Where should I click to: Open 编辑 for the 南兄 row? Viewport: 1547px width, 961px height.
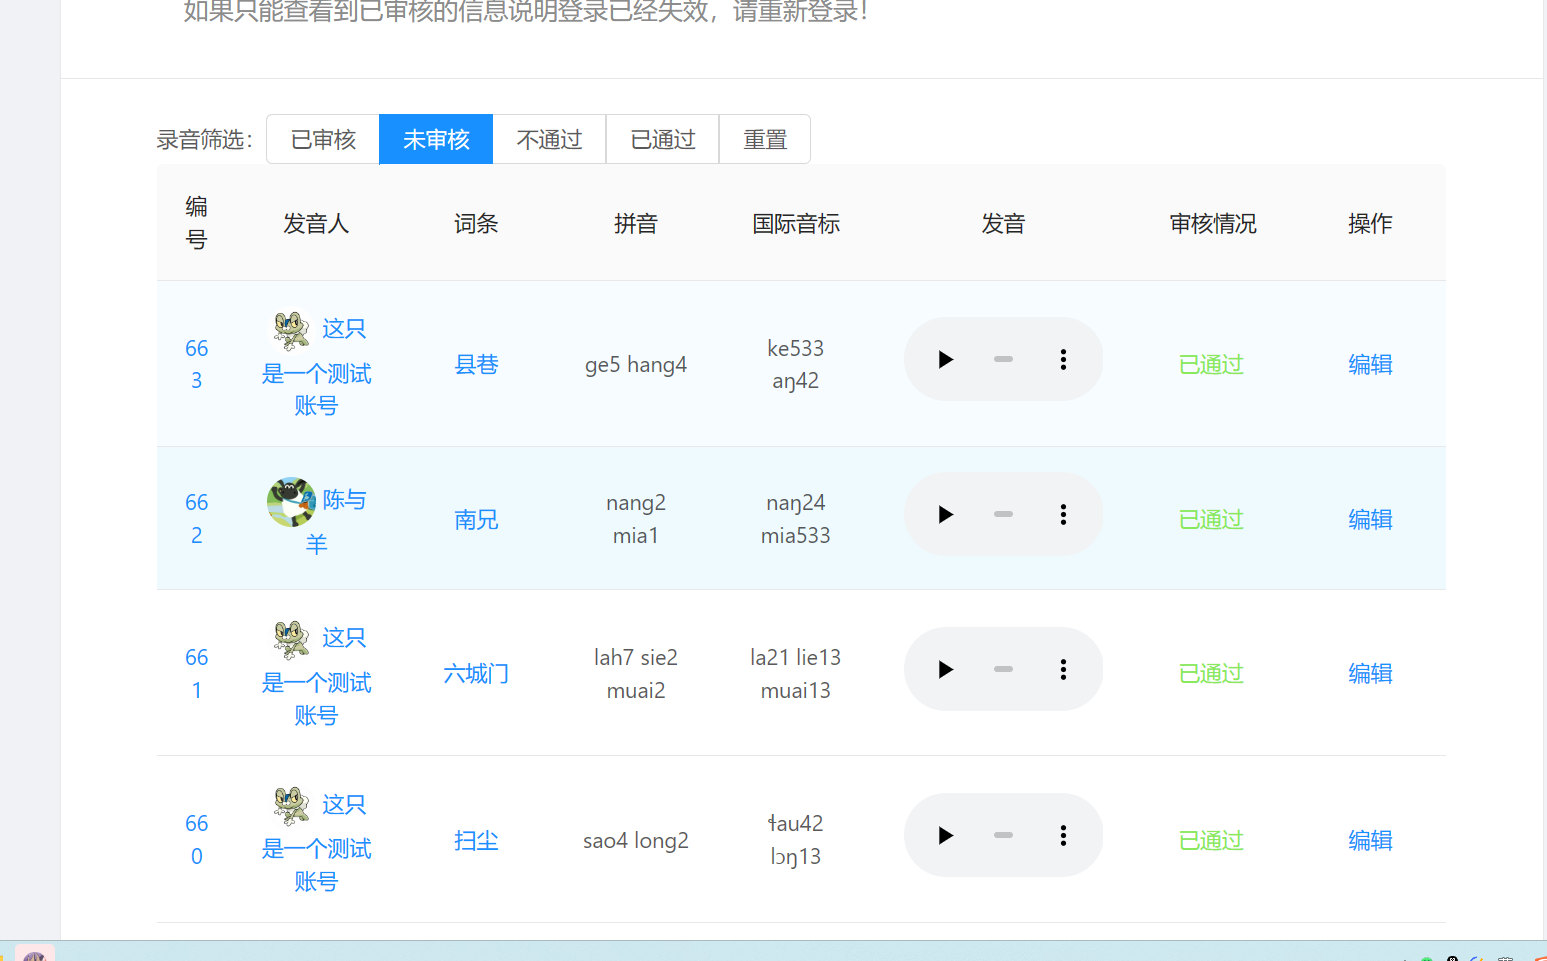(x=1370, y=519)
